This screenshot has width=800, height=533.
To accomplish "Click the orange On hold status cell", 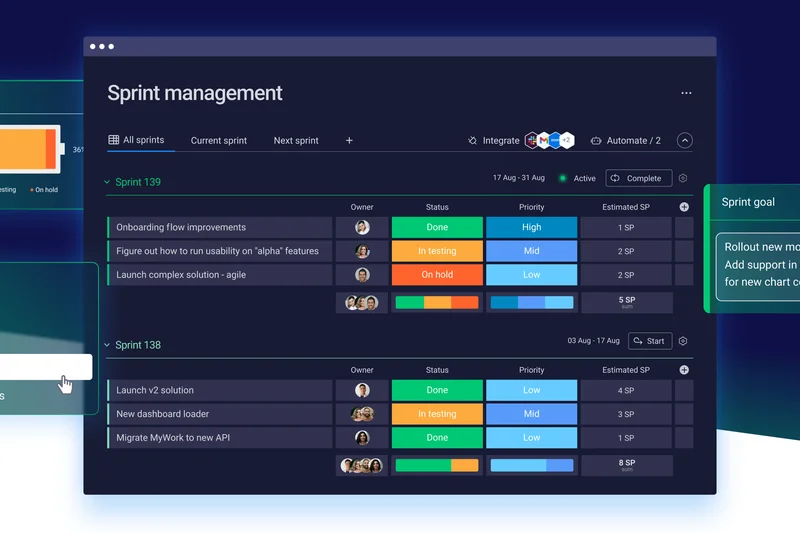I will pos(437,275).
